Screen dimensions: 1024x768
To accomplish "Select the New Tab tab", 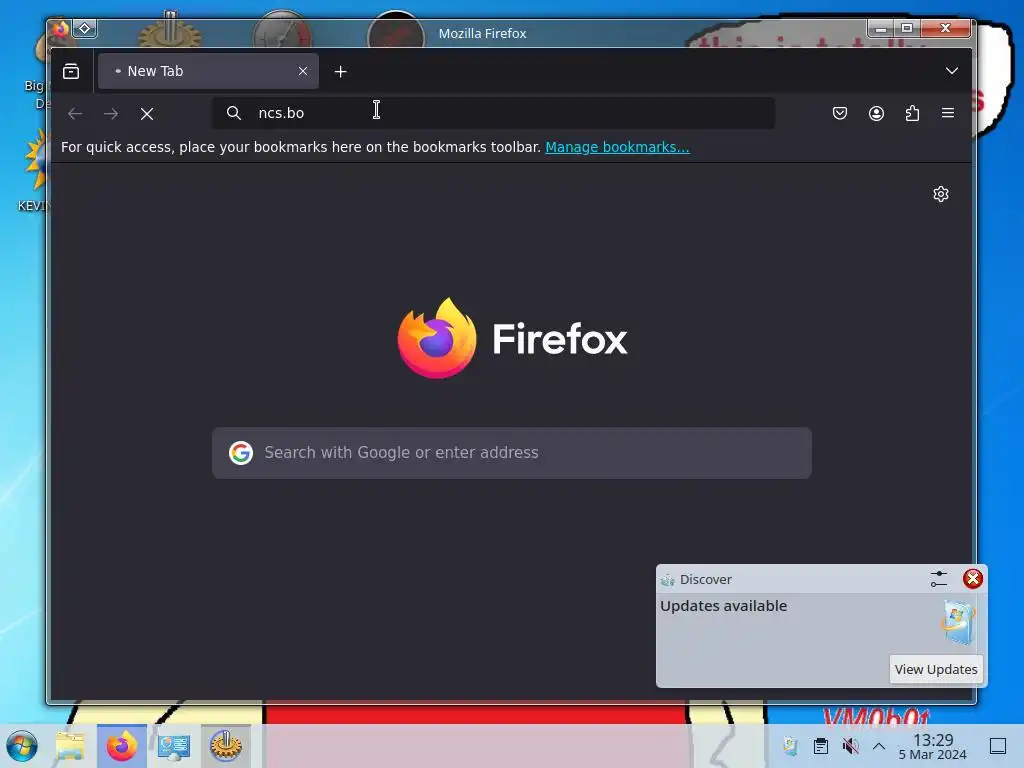I will click(x=208, y=71).
